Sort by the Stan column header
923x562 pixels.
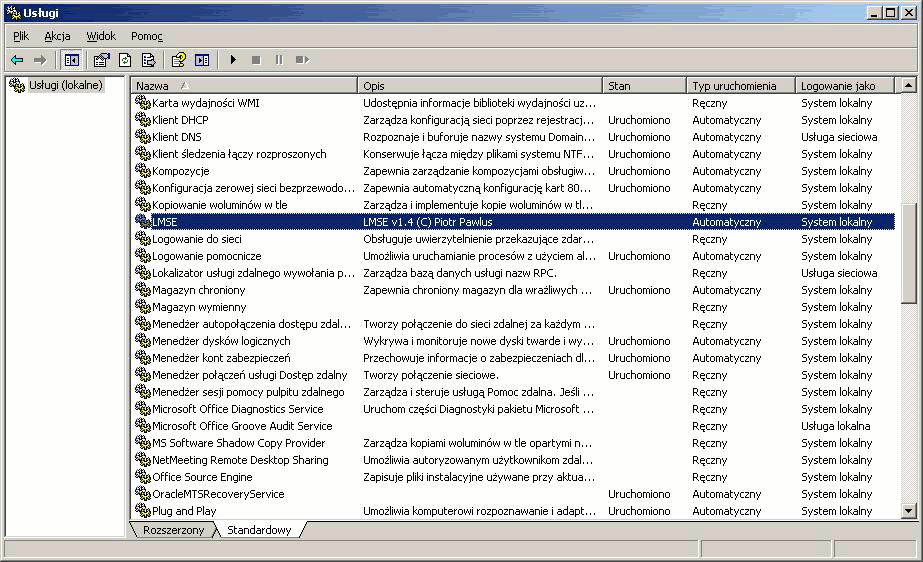(644, 86)
